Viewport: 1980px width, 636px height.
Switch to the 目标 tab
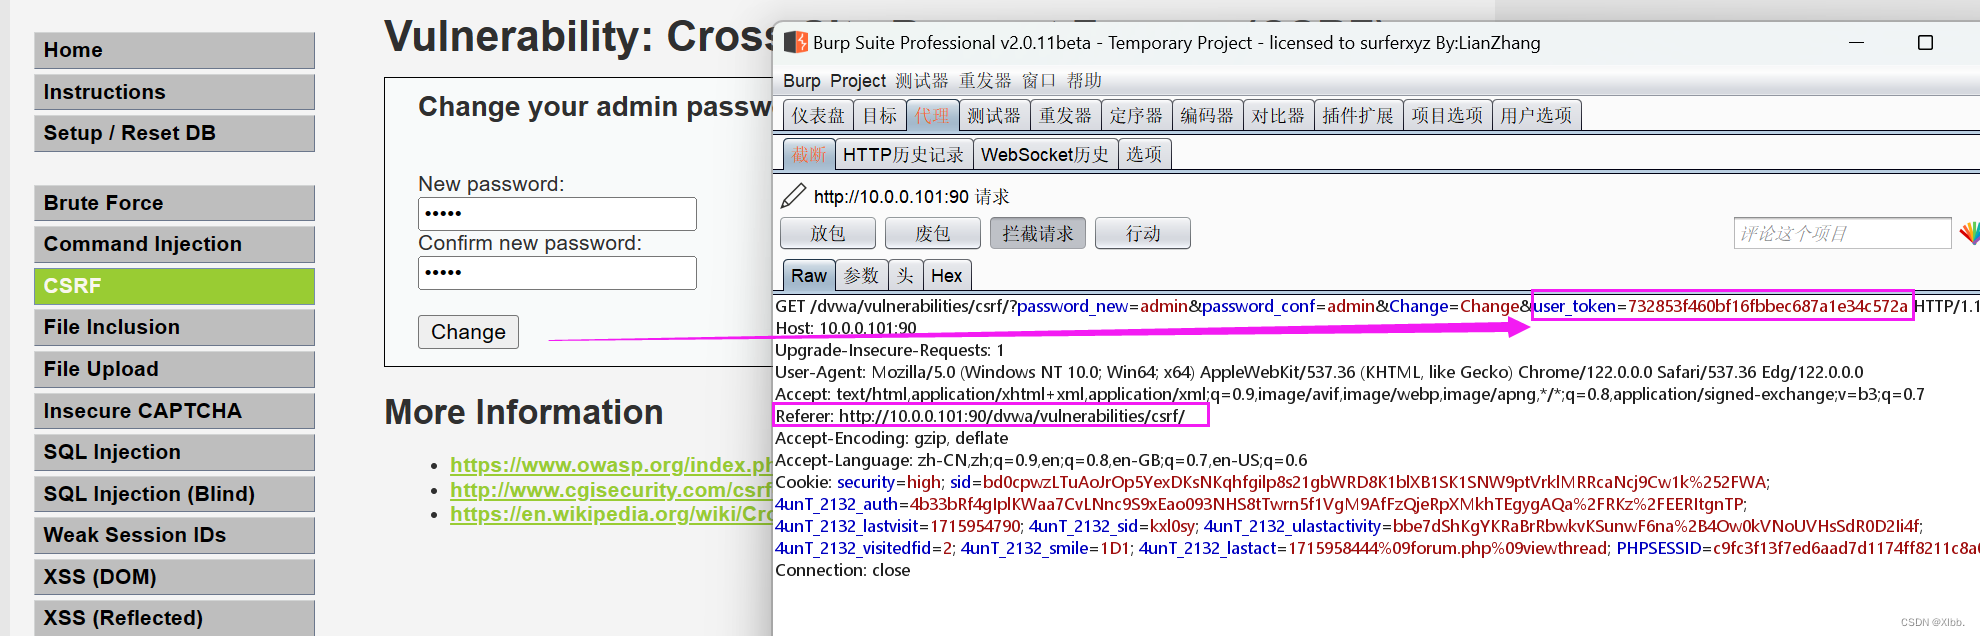pos(880,116)
